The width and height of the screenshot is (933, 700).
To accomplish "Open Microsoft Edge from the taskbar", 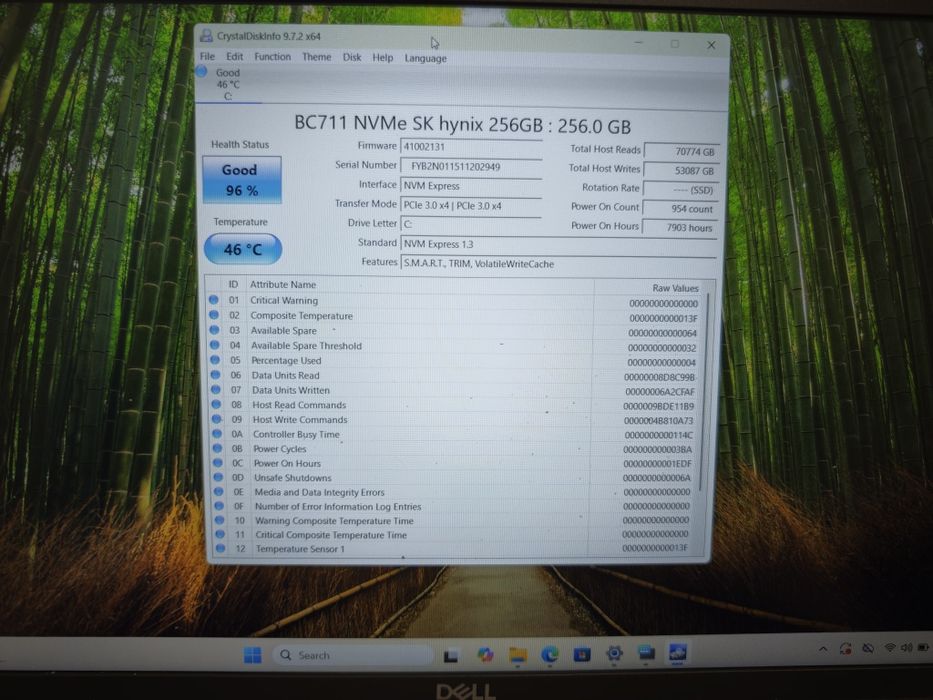I will click(550, 655).
